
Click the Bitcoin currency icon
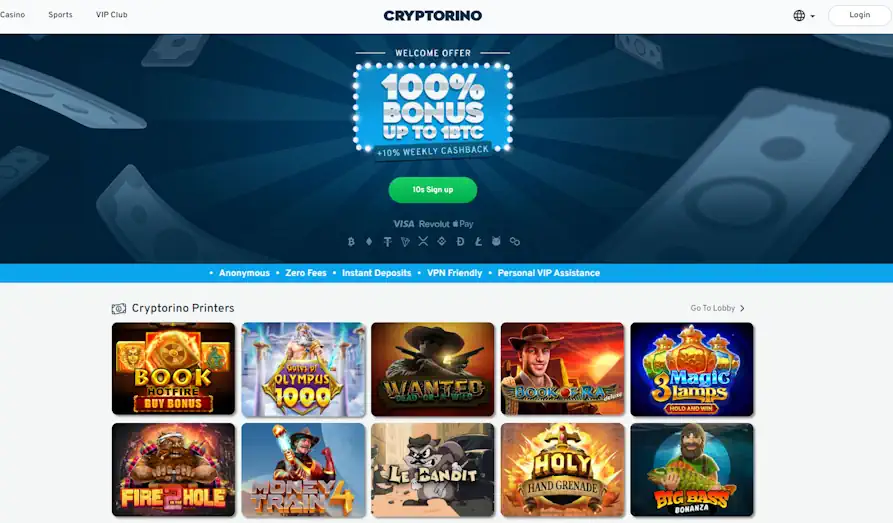[x=351, y=242]
